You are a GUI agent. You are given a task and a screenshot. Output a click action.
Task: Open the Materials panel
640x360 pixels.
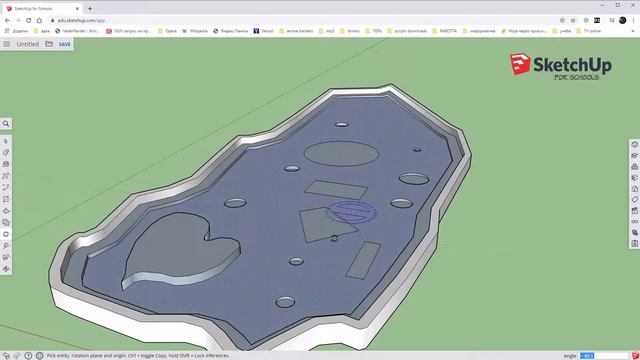[634, 178]
